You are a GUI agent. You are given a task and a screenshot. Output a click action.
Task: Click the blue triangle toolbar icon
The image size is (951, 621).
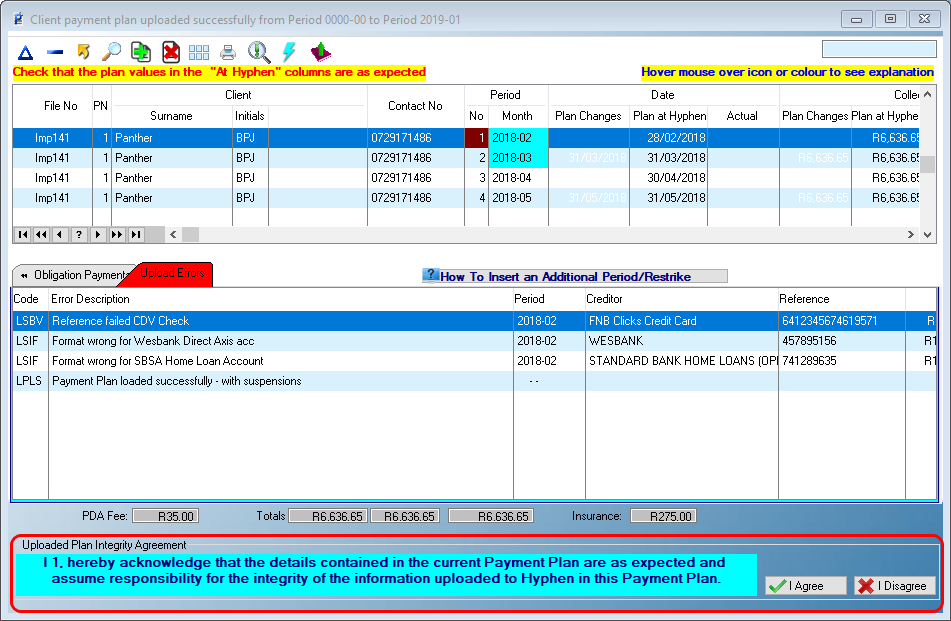(26, 52)
